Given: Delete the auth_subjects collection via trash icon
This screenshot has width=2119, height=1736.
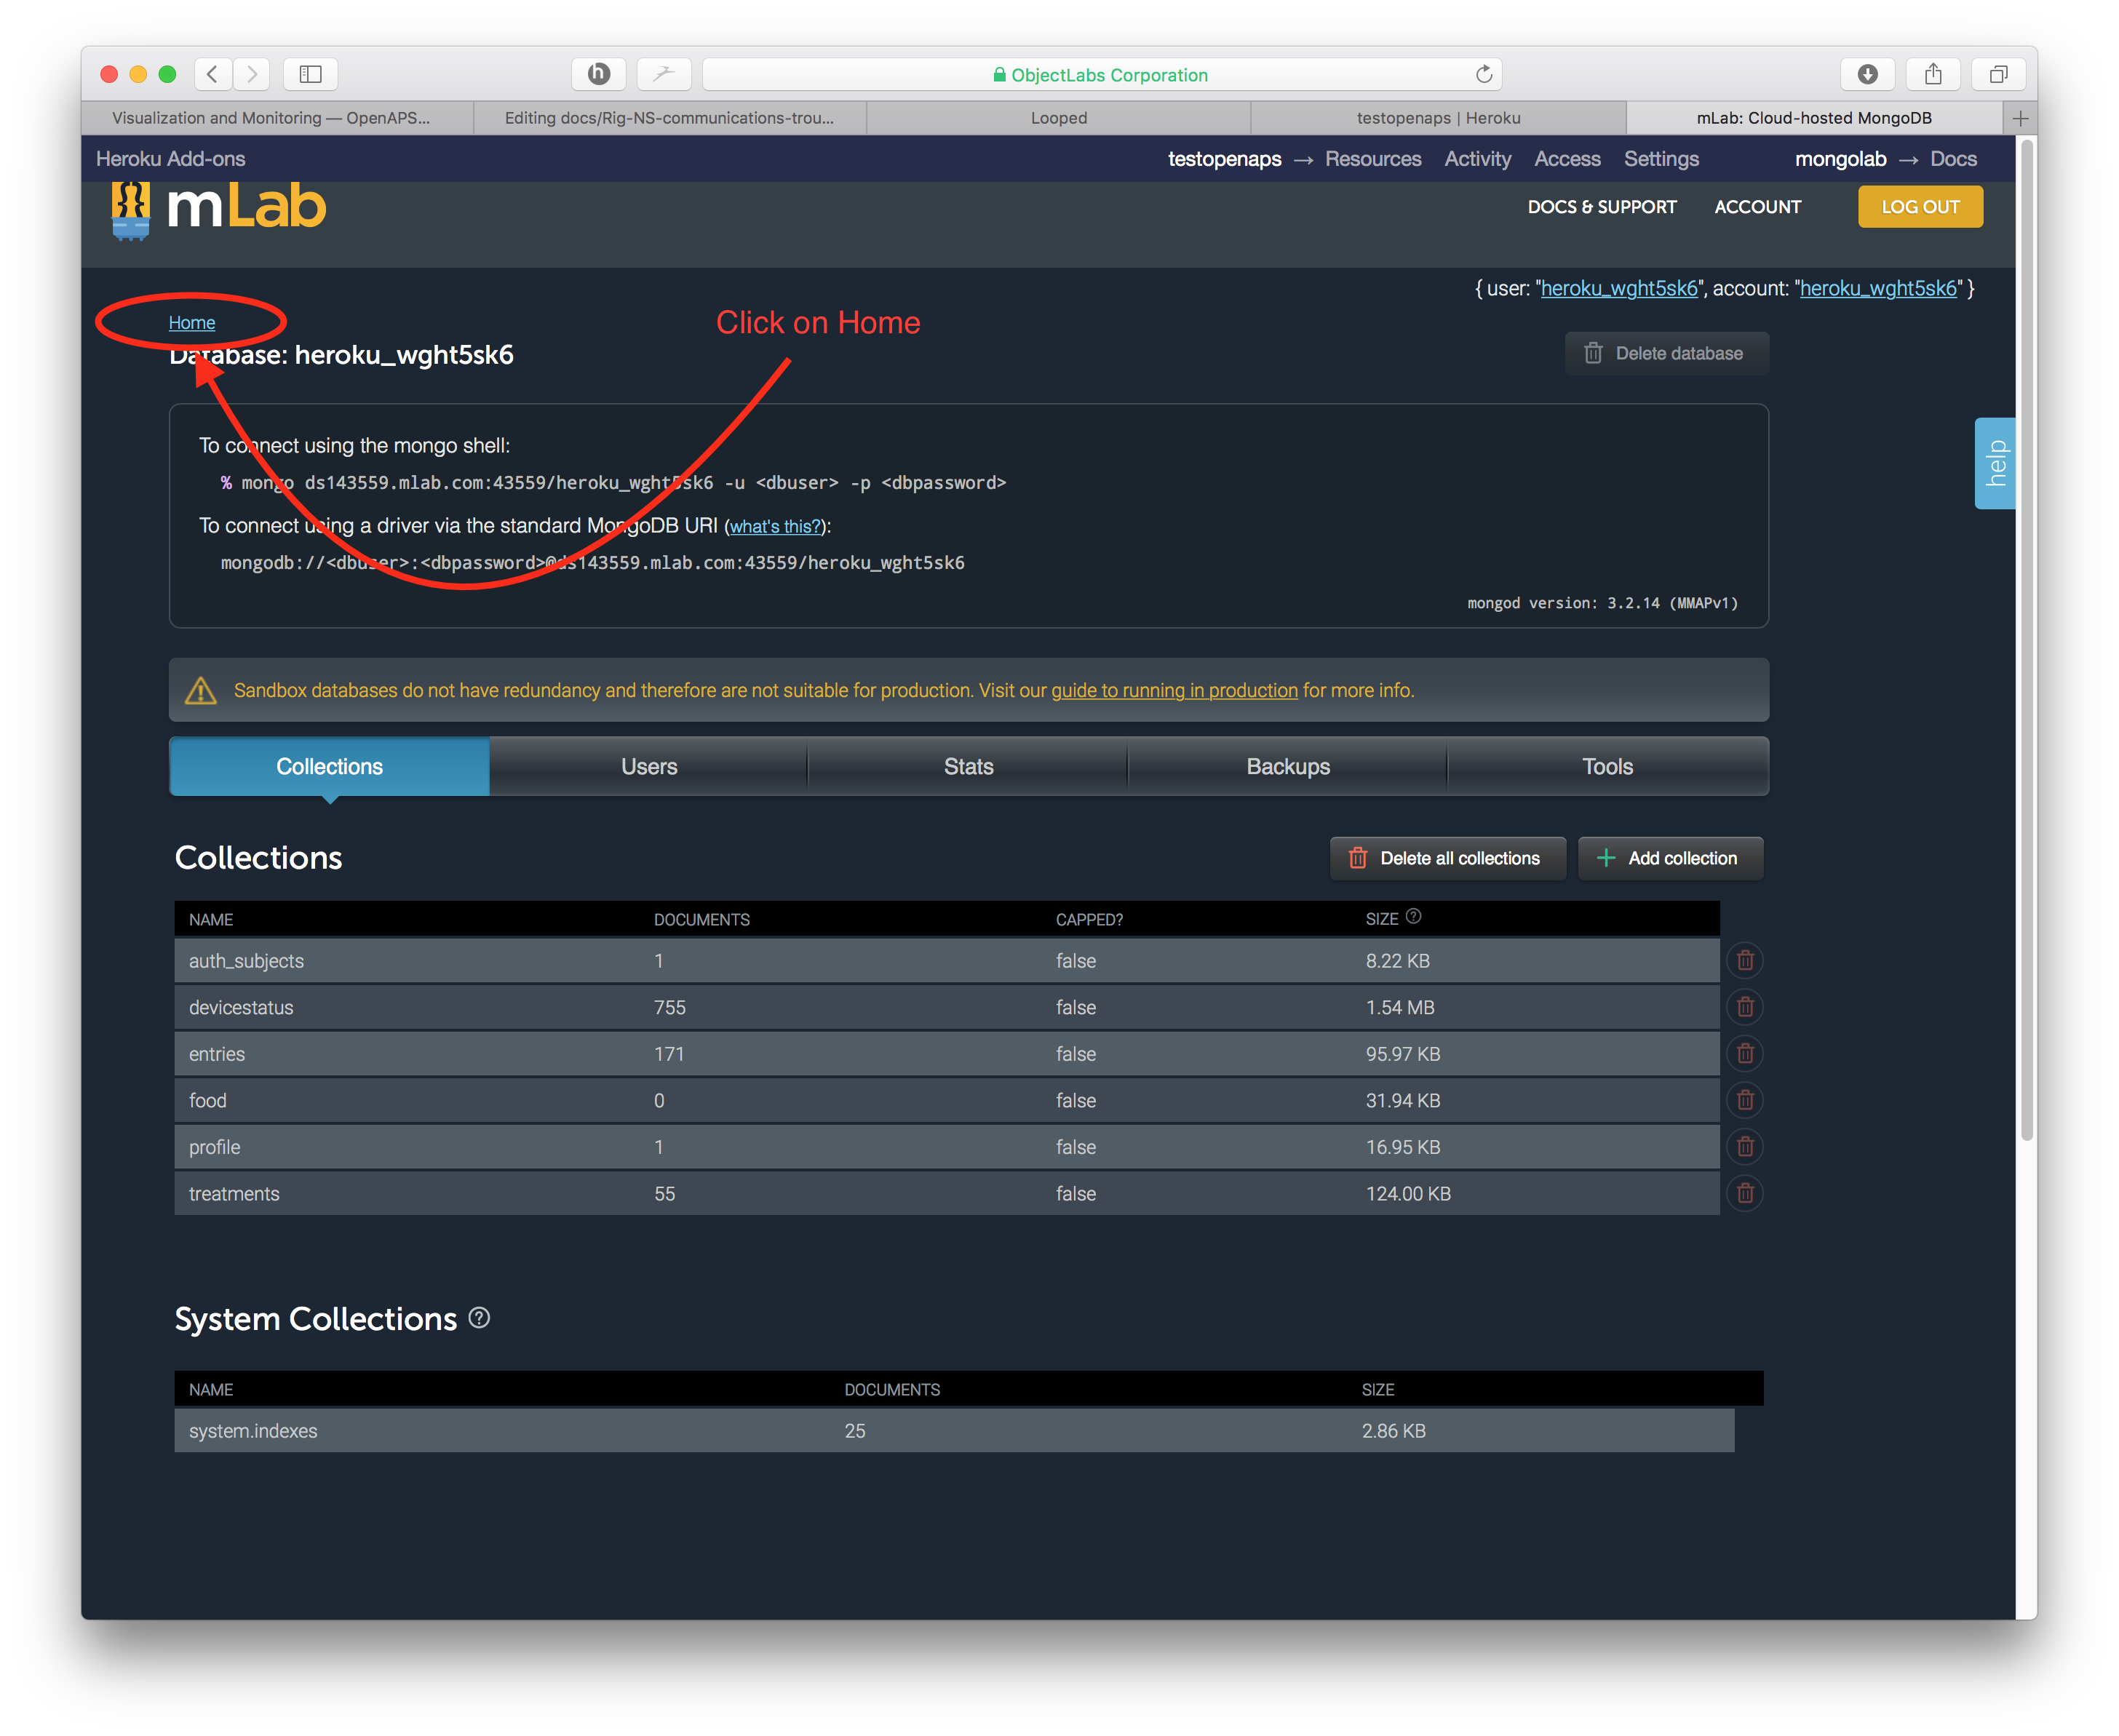Looking at the screenshot, I should point(1745,960).
